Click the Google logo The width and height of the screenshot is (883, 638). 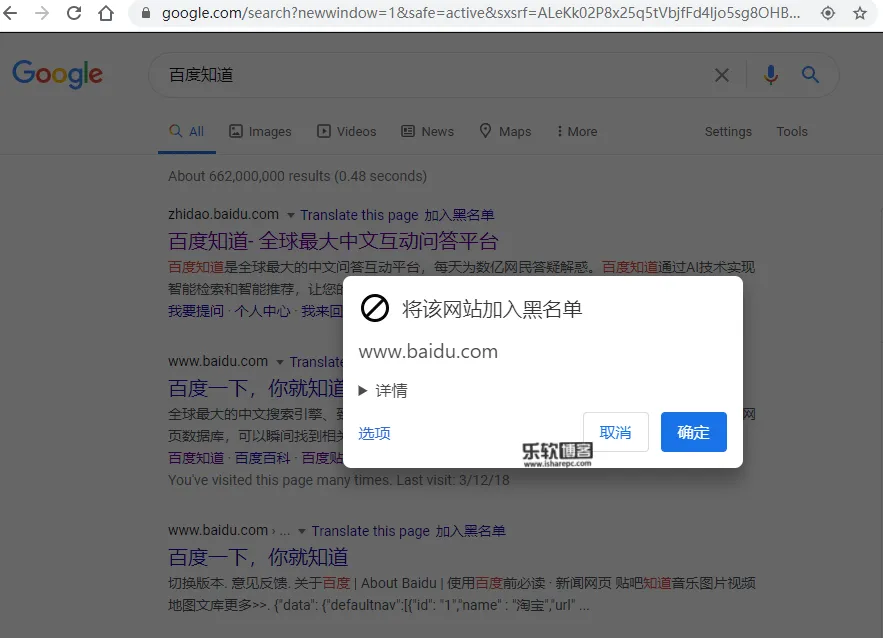click(x=57, y=74)
